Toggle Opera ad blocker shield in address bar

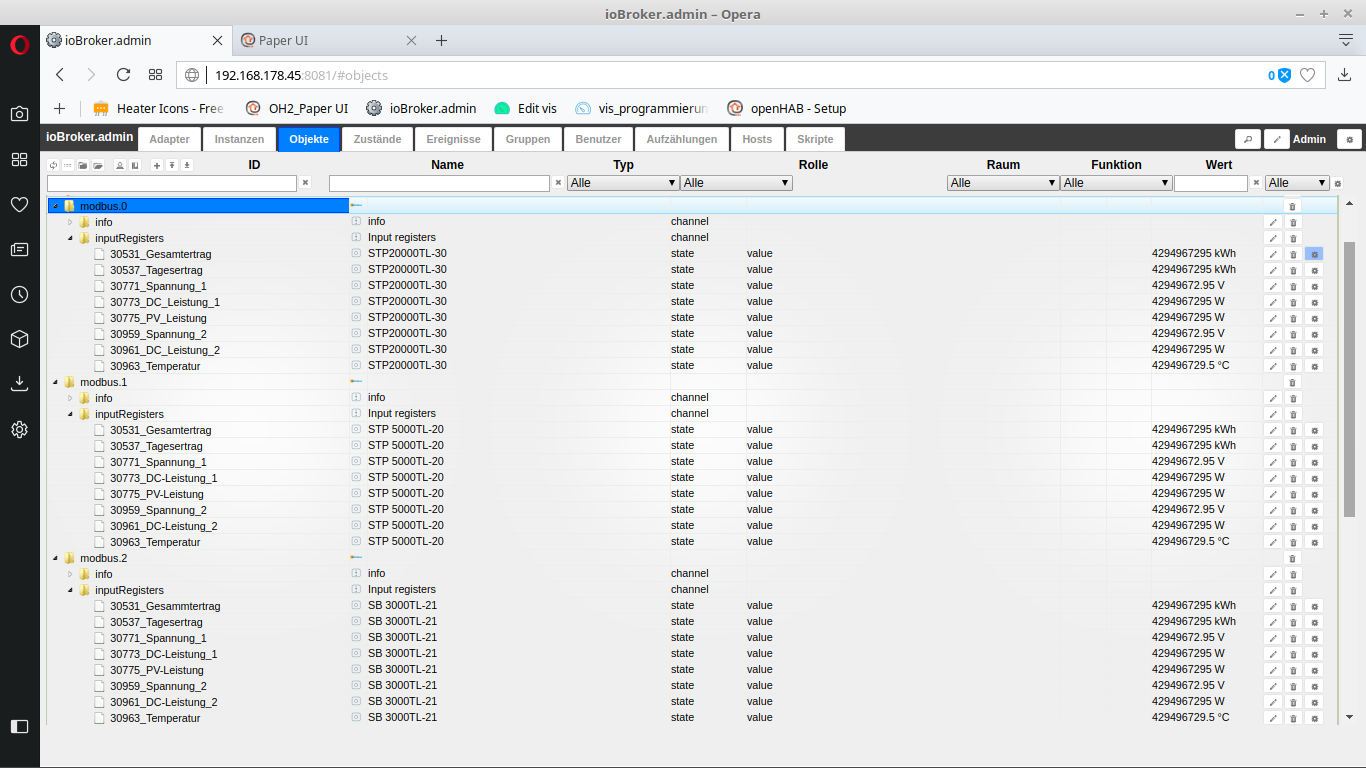tap(1284, 75)
